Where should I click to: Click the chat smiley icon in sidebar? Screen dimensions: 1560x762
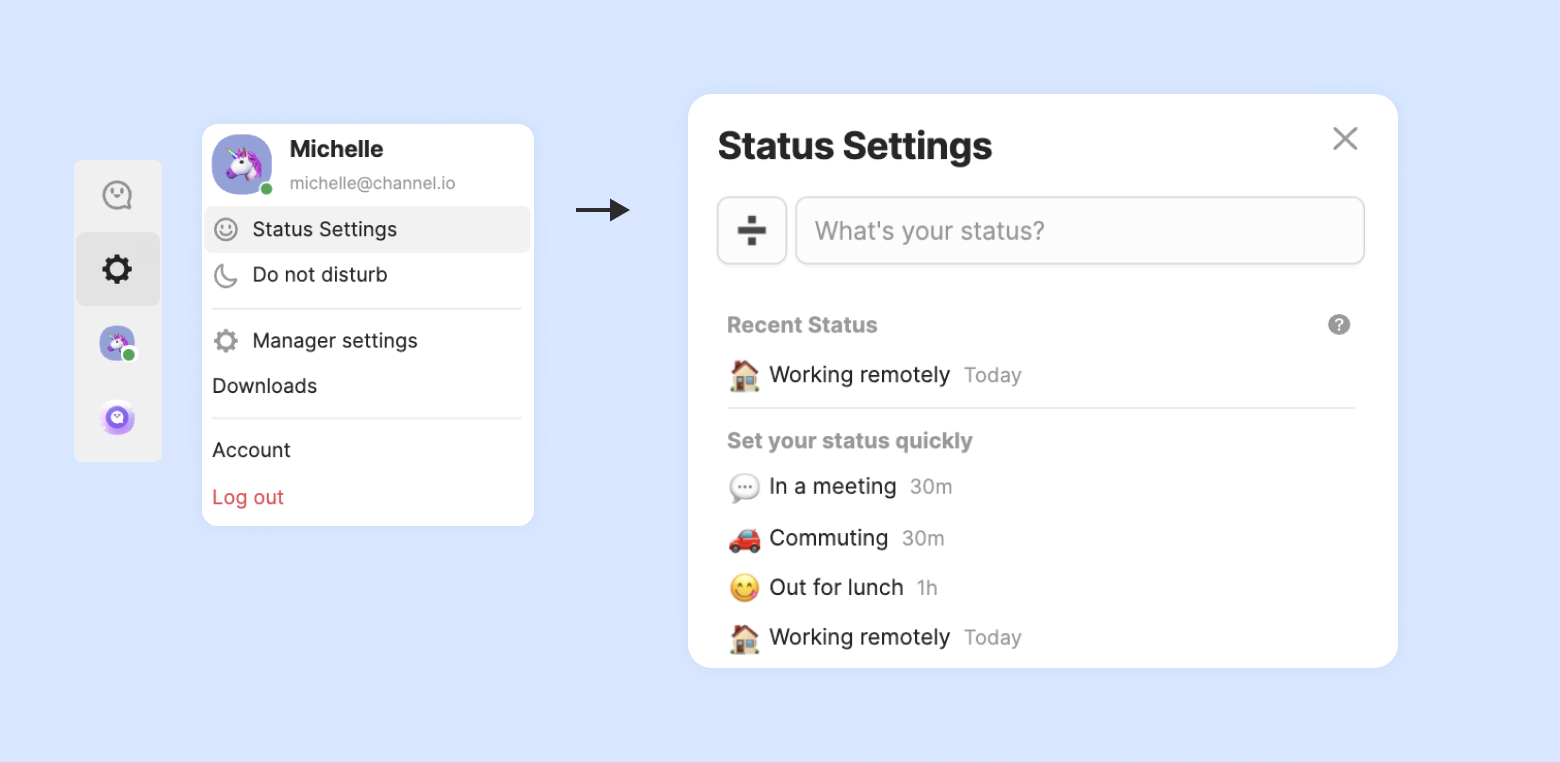click(118, 195)
